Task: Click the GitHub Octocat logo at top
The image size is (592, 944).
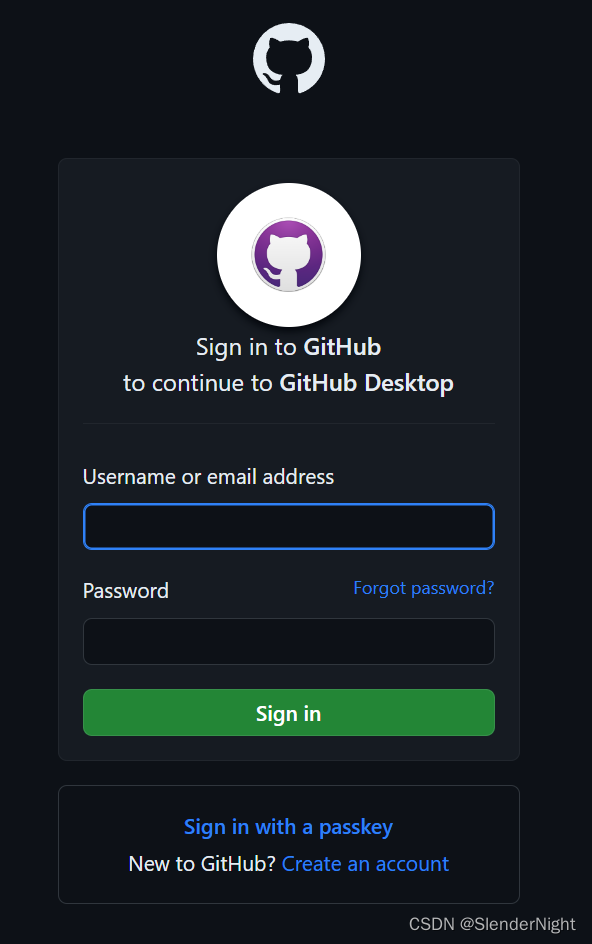Action: [x=288, y=58]
